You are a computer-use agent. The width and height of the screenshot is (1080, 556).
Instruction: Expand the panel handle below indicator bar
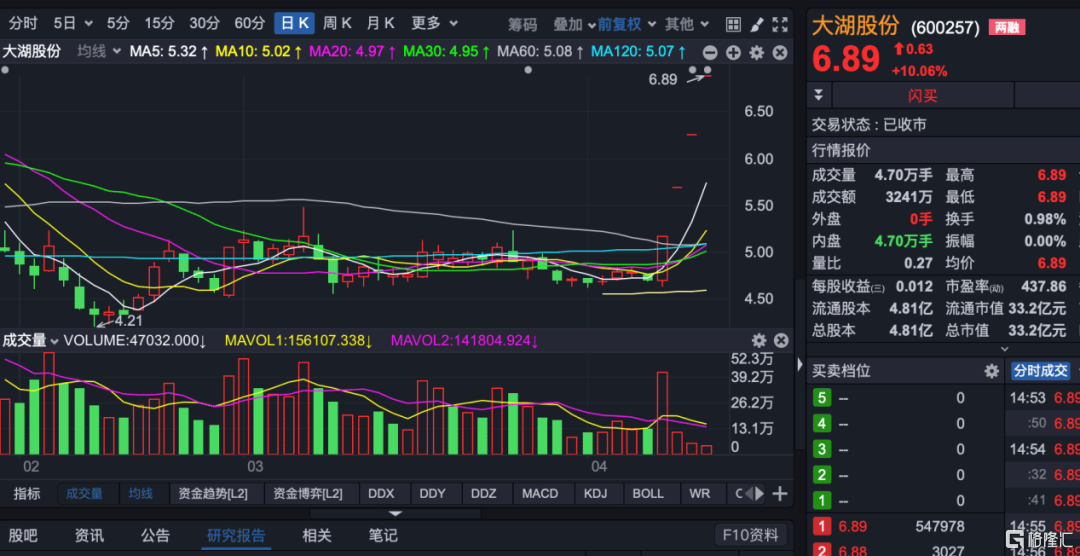point(395,514)
